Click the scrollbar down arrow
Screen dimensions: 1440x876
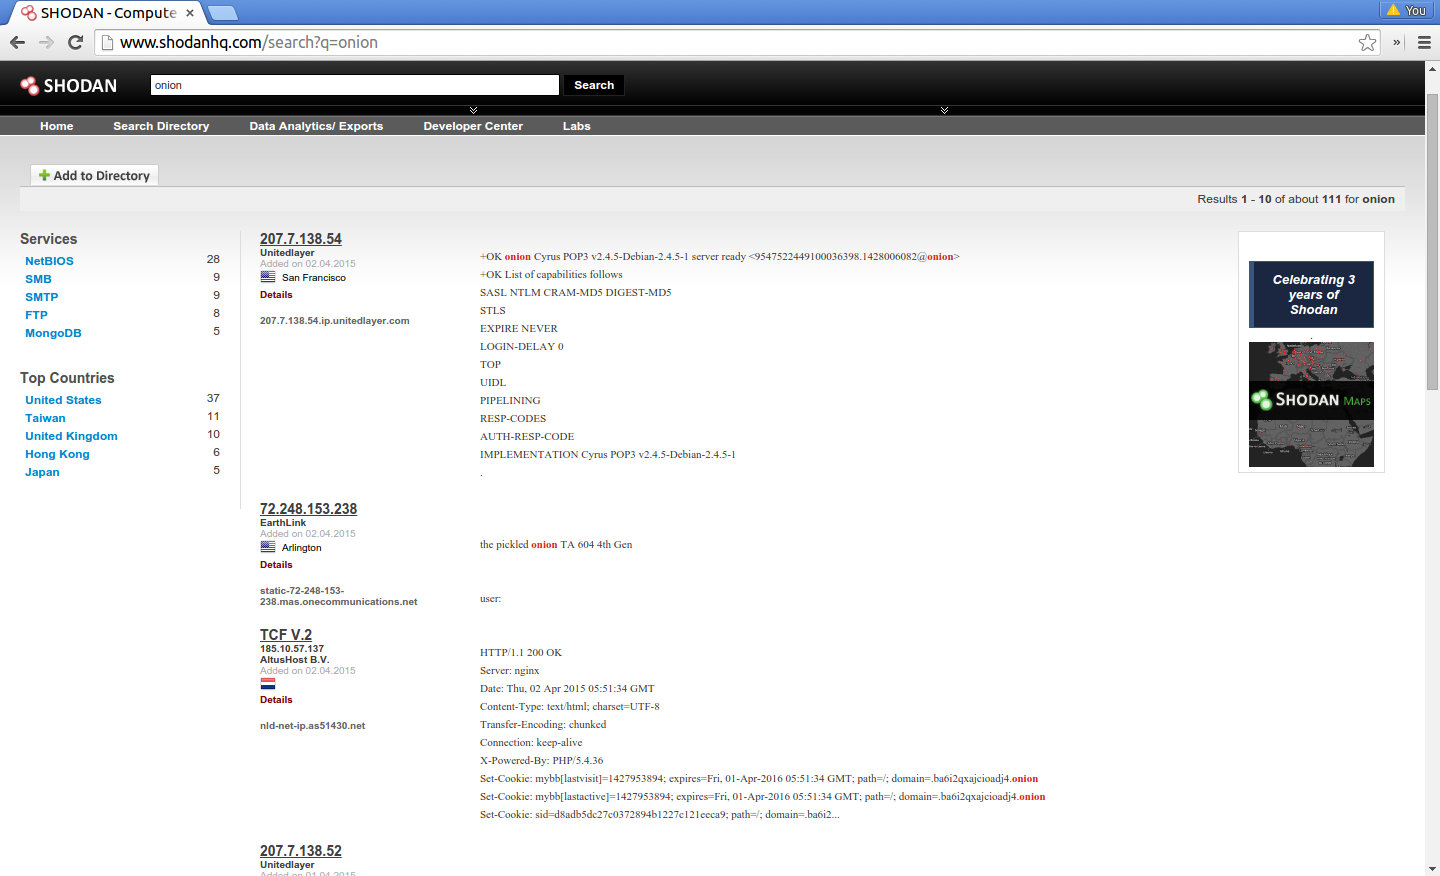(1432, 869)
